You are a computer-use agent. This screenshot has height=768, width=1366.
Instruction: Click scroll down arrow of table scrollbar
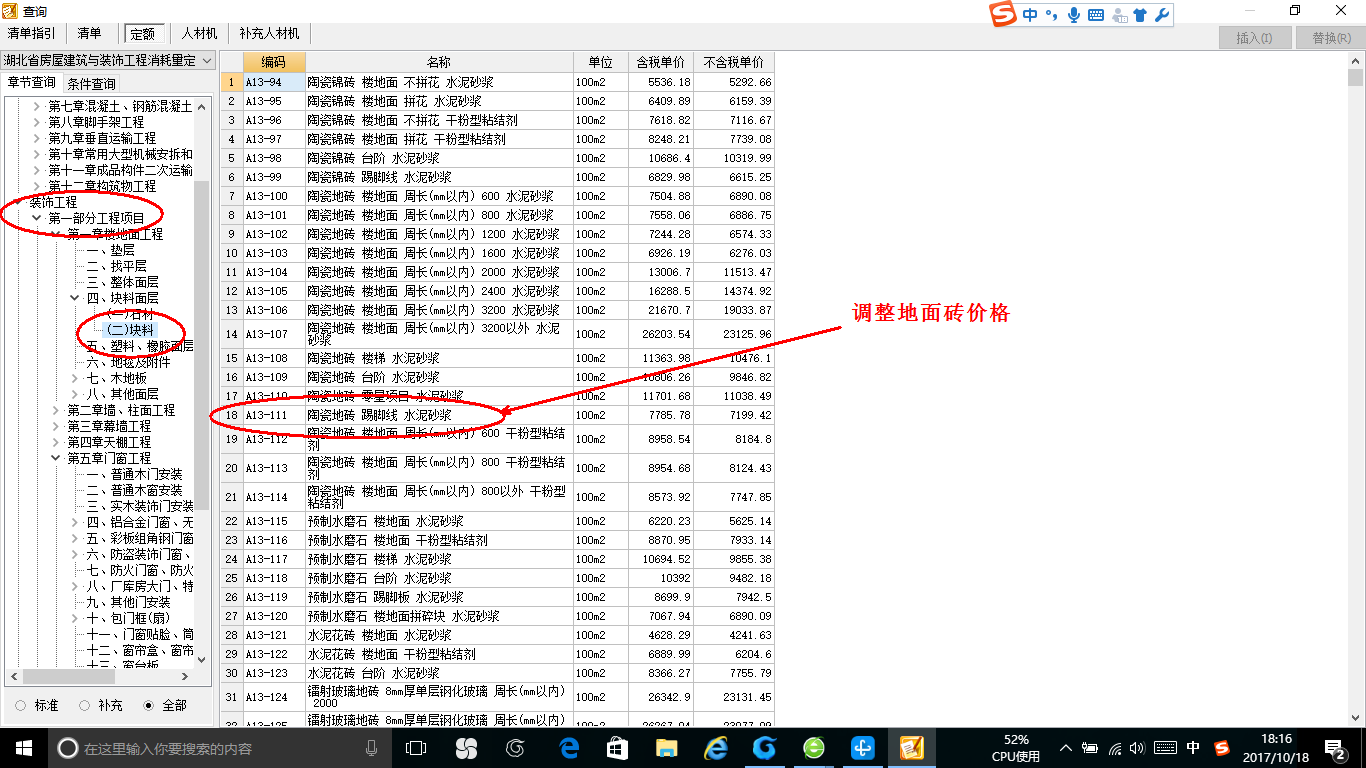point(1356,718)
